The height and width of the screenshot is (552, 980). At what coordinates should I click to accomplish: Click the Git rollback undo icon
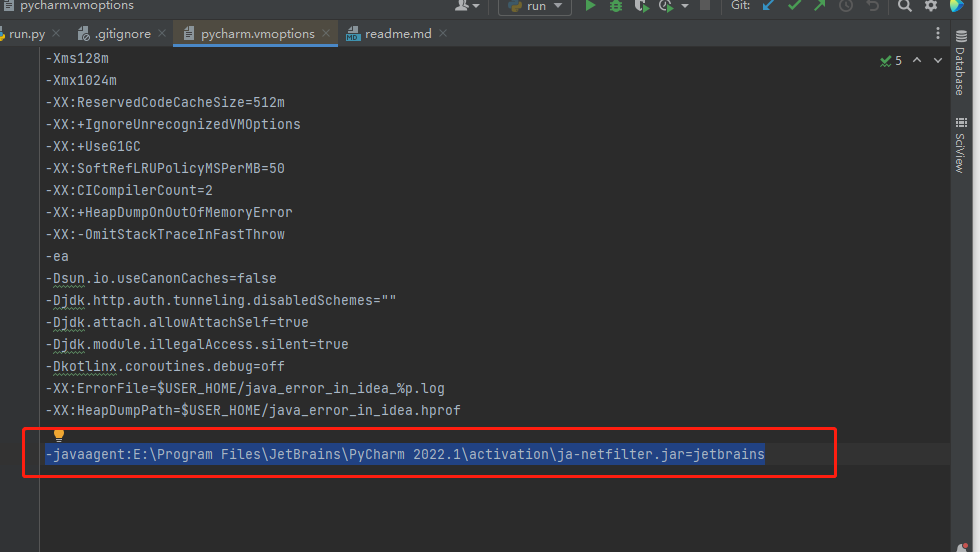pyautogui.click(x=872, y=6)
